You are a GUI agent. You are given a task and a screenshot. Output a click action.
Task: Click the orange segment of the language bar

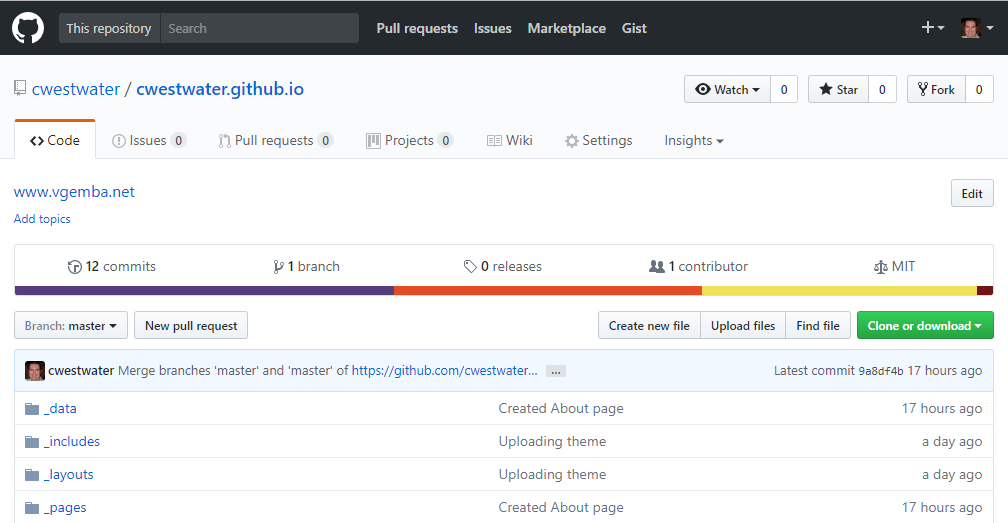[x=548, y=290]
